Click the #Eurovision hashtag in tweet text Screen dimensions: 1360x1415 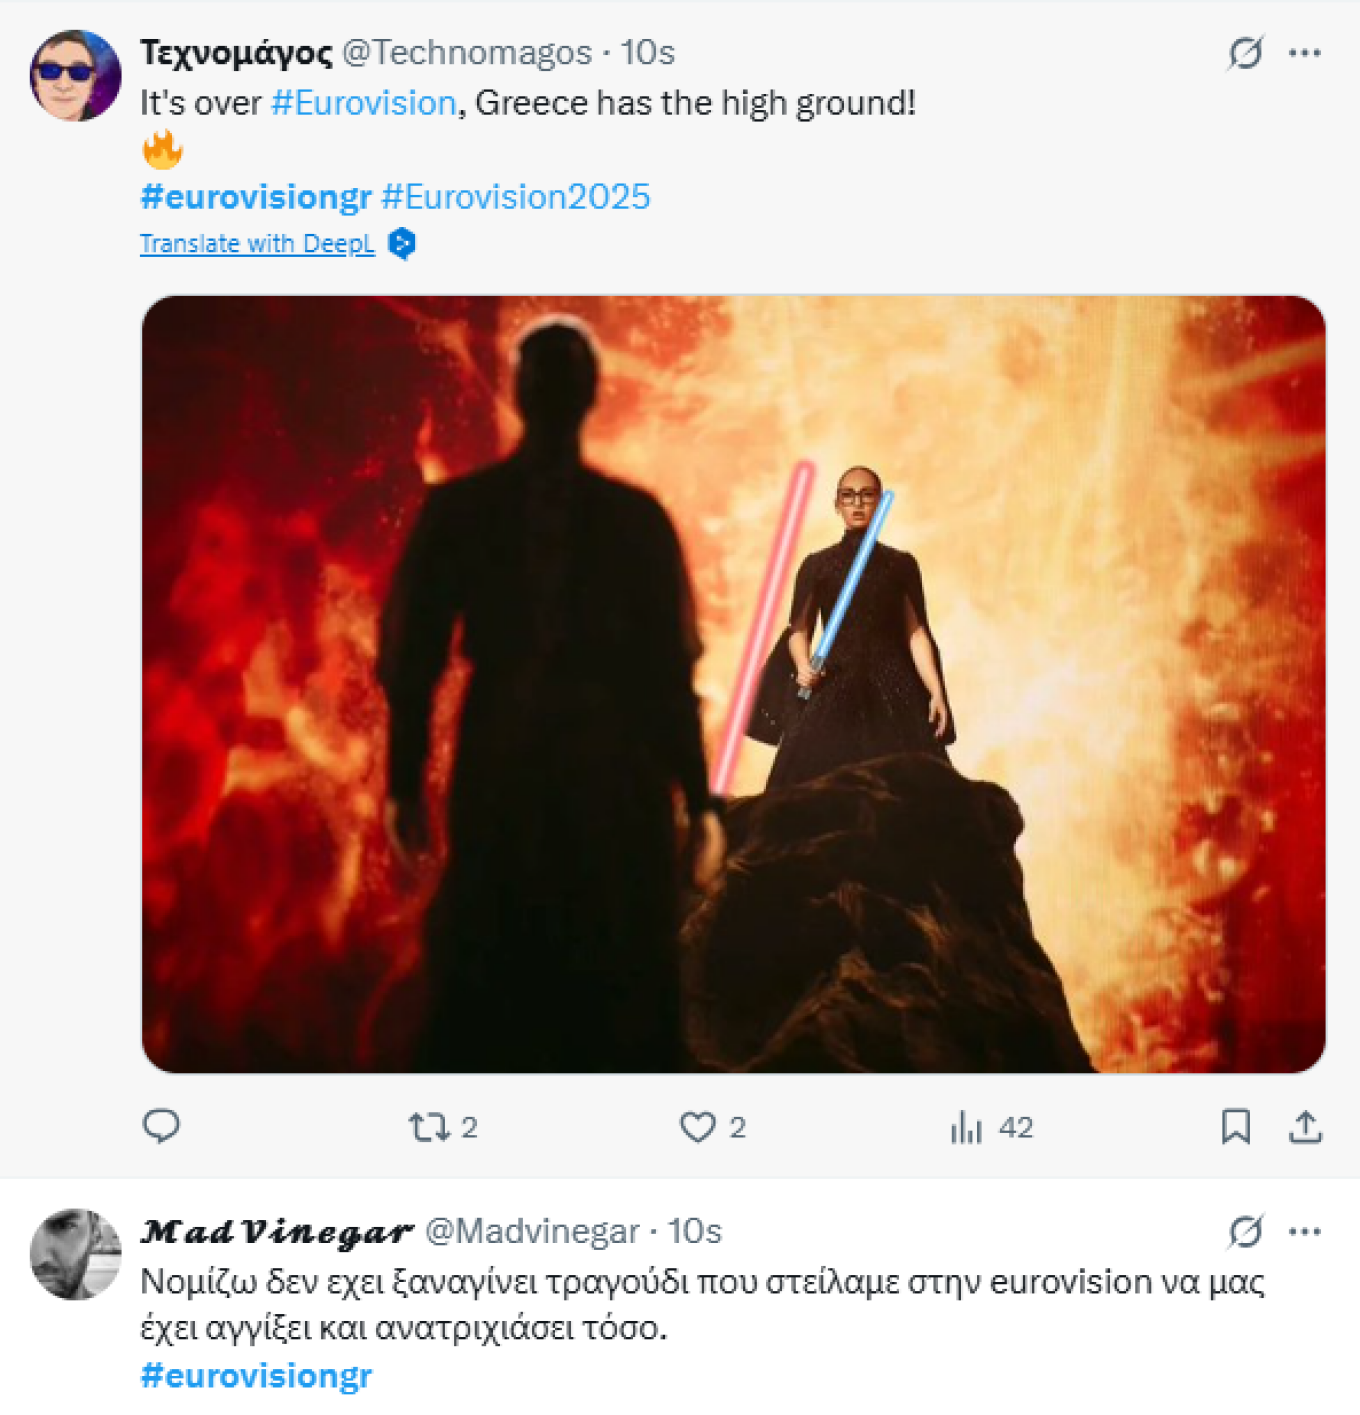pyautogui.click(x=363, y=103)
